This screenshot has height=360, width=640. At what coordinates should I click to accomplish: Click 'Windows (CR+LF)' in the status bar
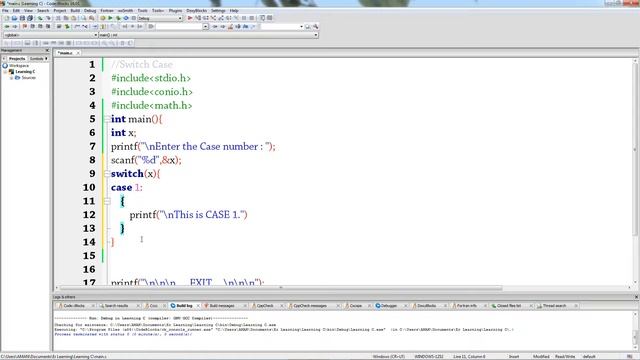pos(389,357)
